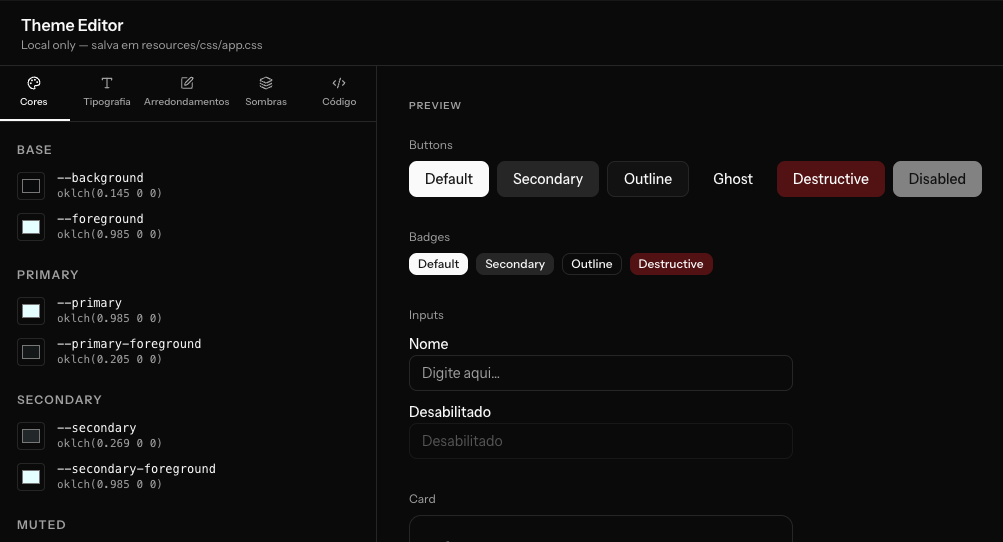Image resolution: width=1003 pixels, height=542 pixels.
Task: Click the Theme Editor title
Action: [x=72, y=26]
